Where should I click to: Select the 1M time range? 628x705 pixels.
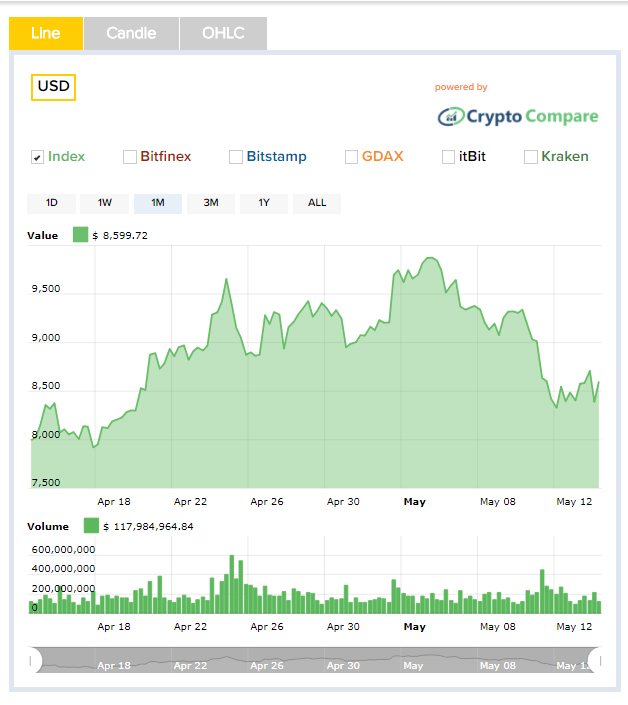click(x=158, y=203)
